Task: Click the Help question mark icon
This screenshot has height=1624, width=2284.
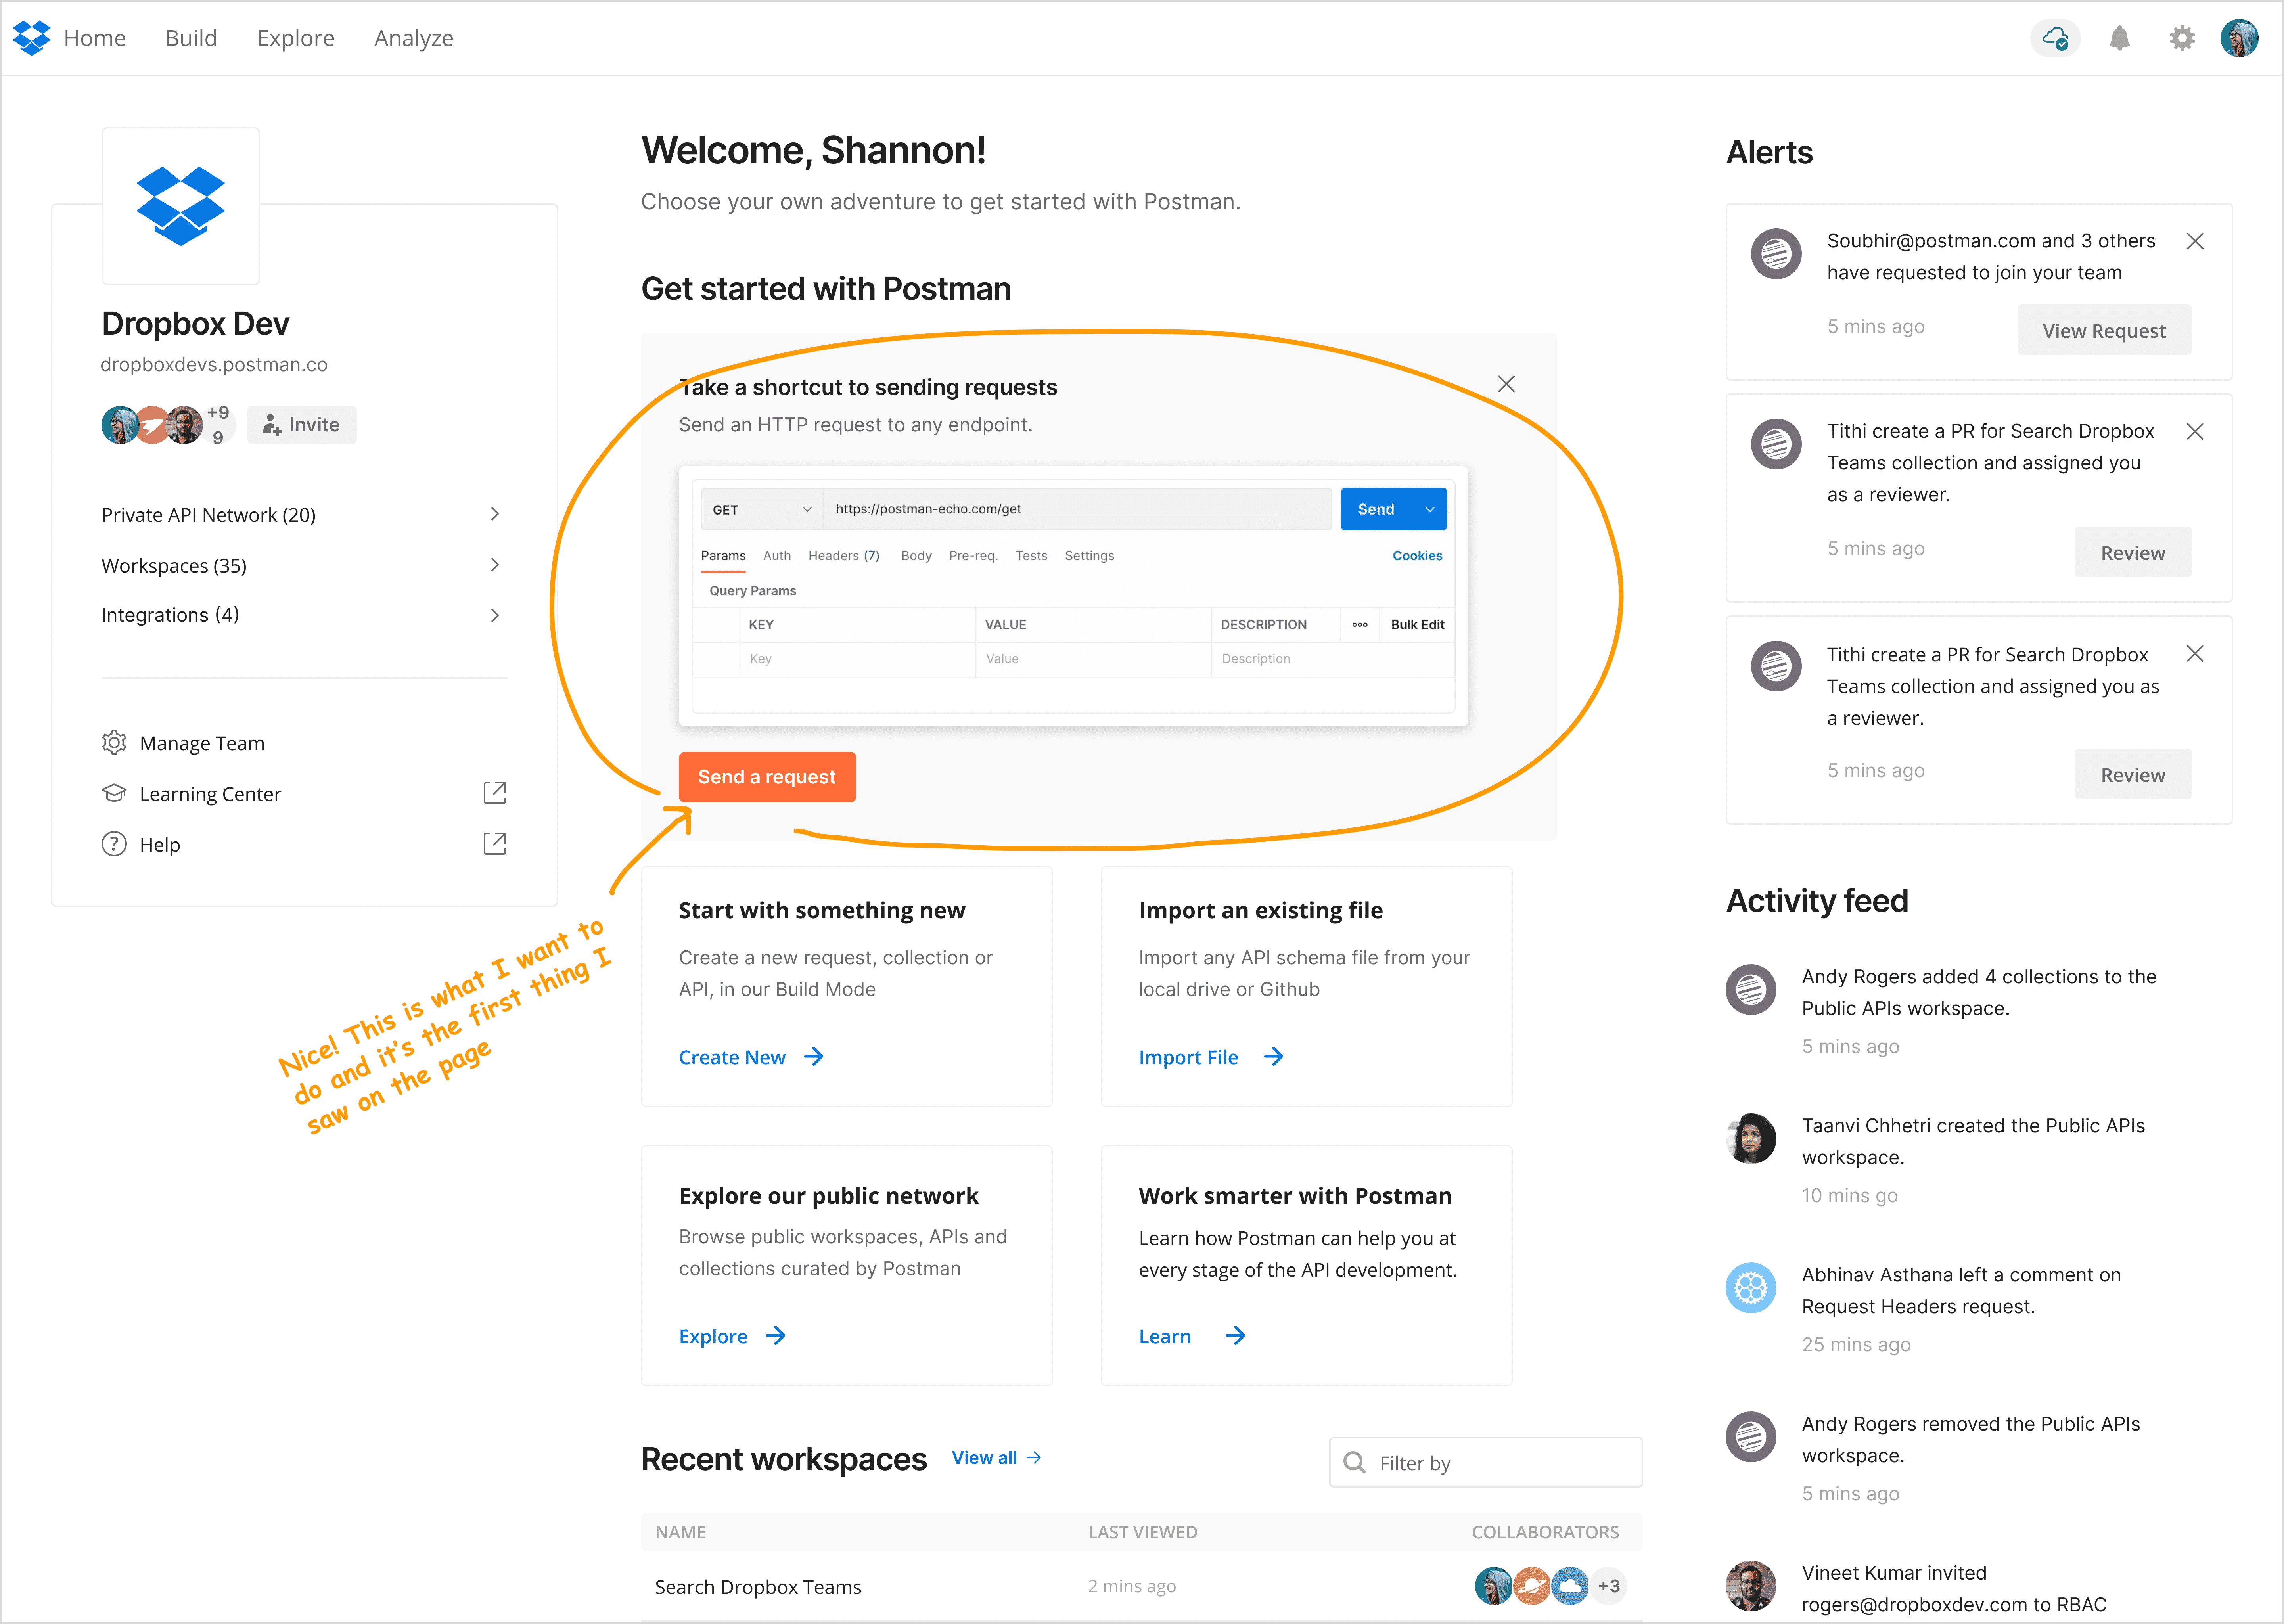Action: (114, 844)
